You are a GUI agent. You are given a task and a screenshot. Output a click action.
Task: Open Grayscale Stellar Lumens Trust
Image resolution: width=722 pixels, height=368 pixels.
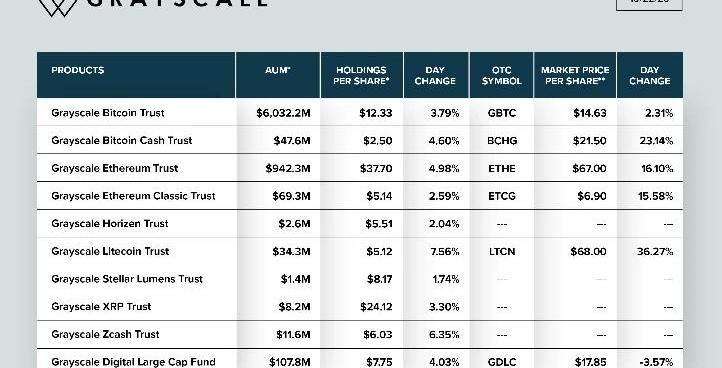(127, 279)
